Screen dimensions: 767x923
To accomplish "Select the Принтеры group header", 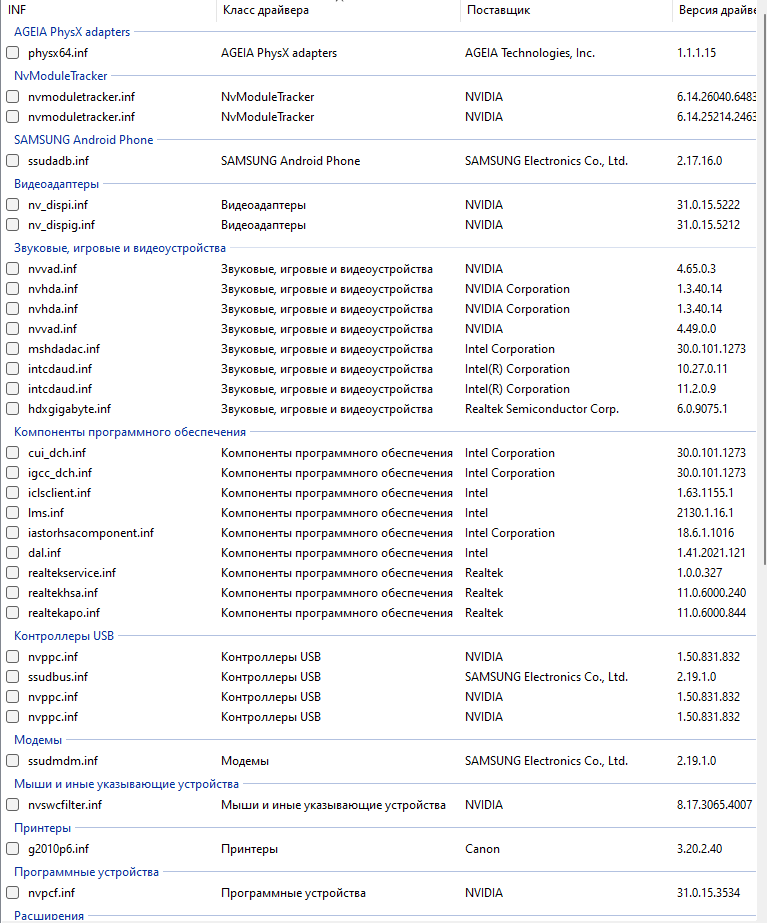I will point(42,828).
